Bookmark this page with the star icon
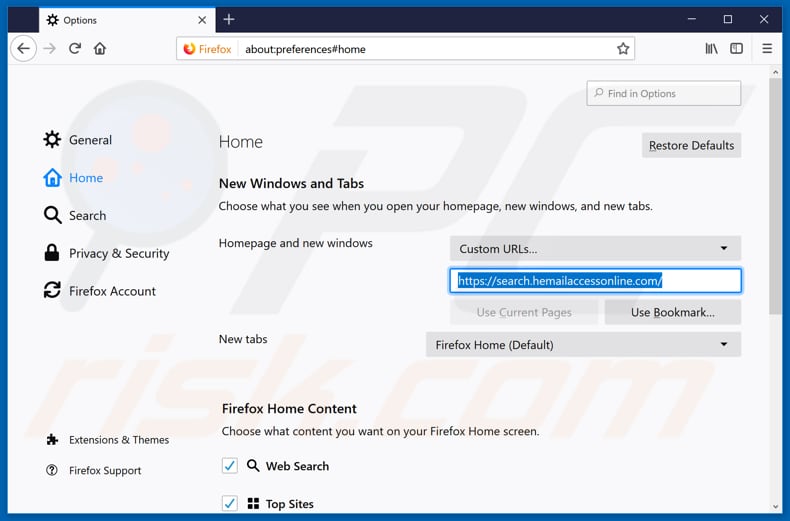This screenshot has width=790, height=521. click(623, 49)
